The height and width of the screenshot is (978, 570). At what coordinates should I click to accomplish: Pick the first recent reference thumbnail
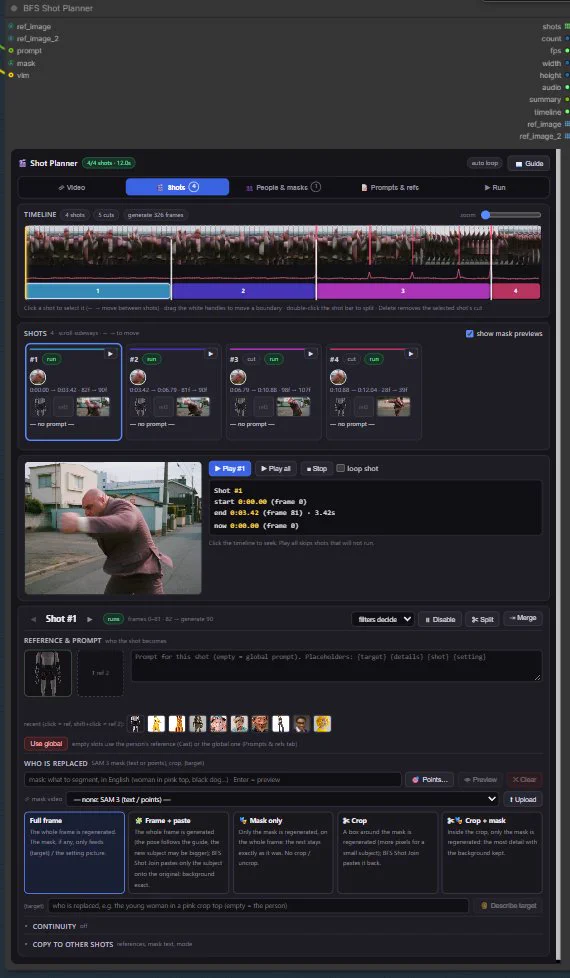(x=135, y=724)
